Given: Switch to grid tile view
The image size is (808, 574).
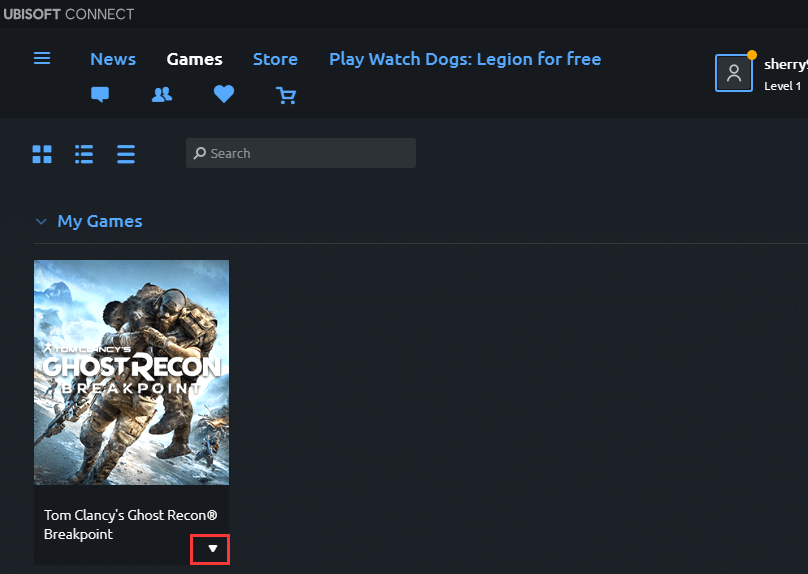Looking at the screenshot, I should [42, 154].
